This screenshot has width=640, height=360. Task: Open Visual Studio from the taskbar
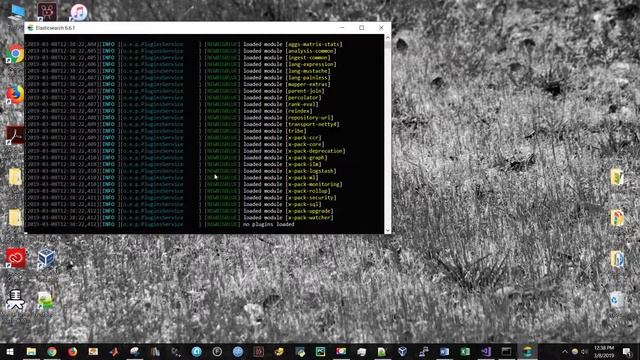point(486,351)
